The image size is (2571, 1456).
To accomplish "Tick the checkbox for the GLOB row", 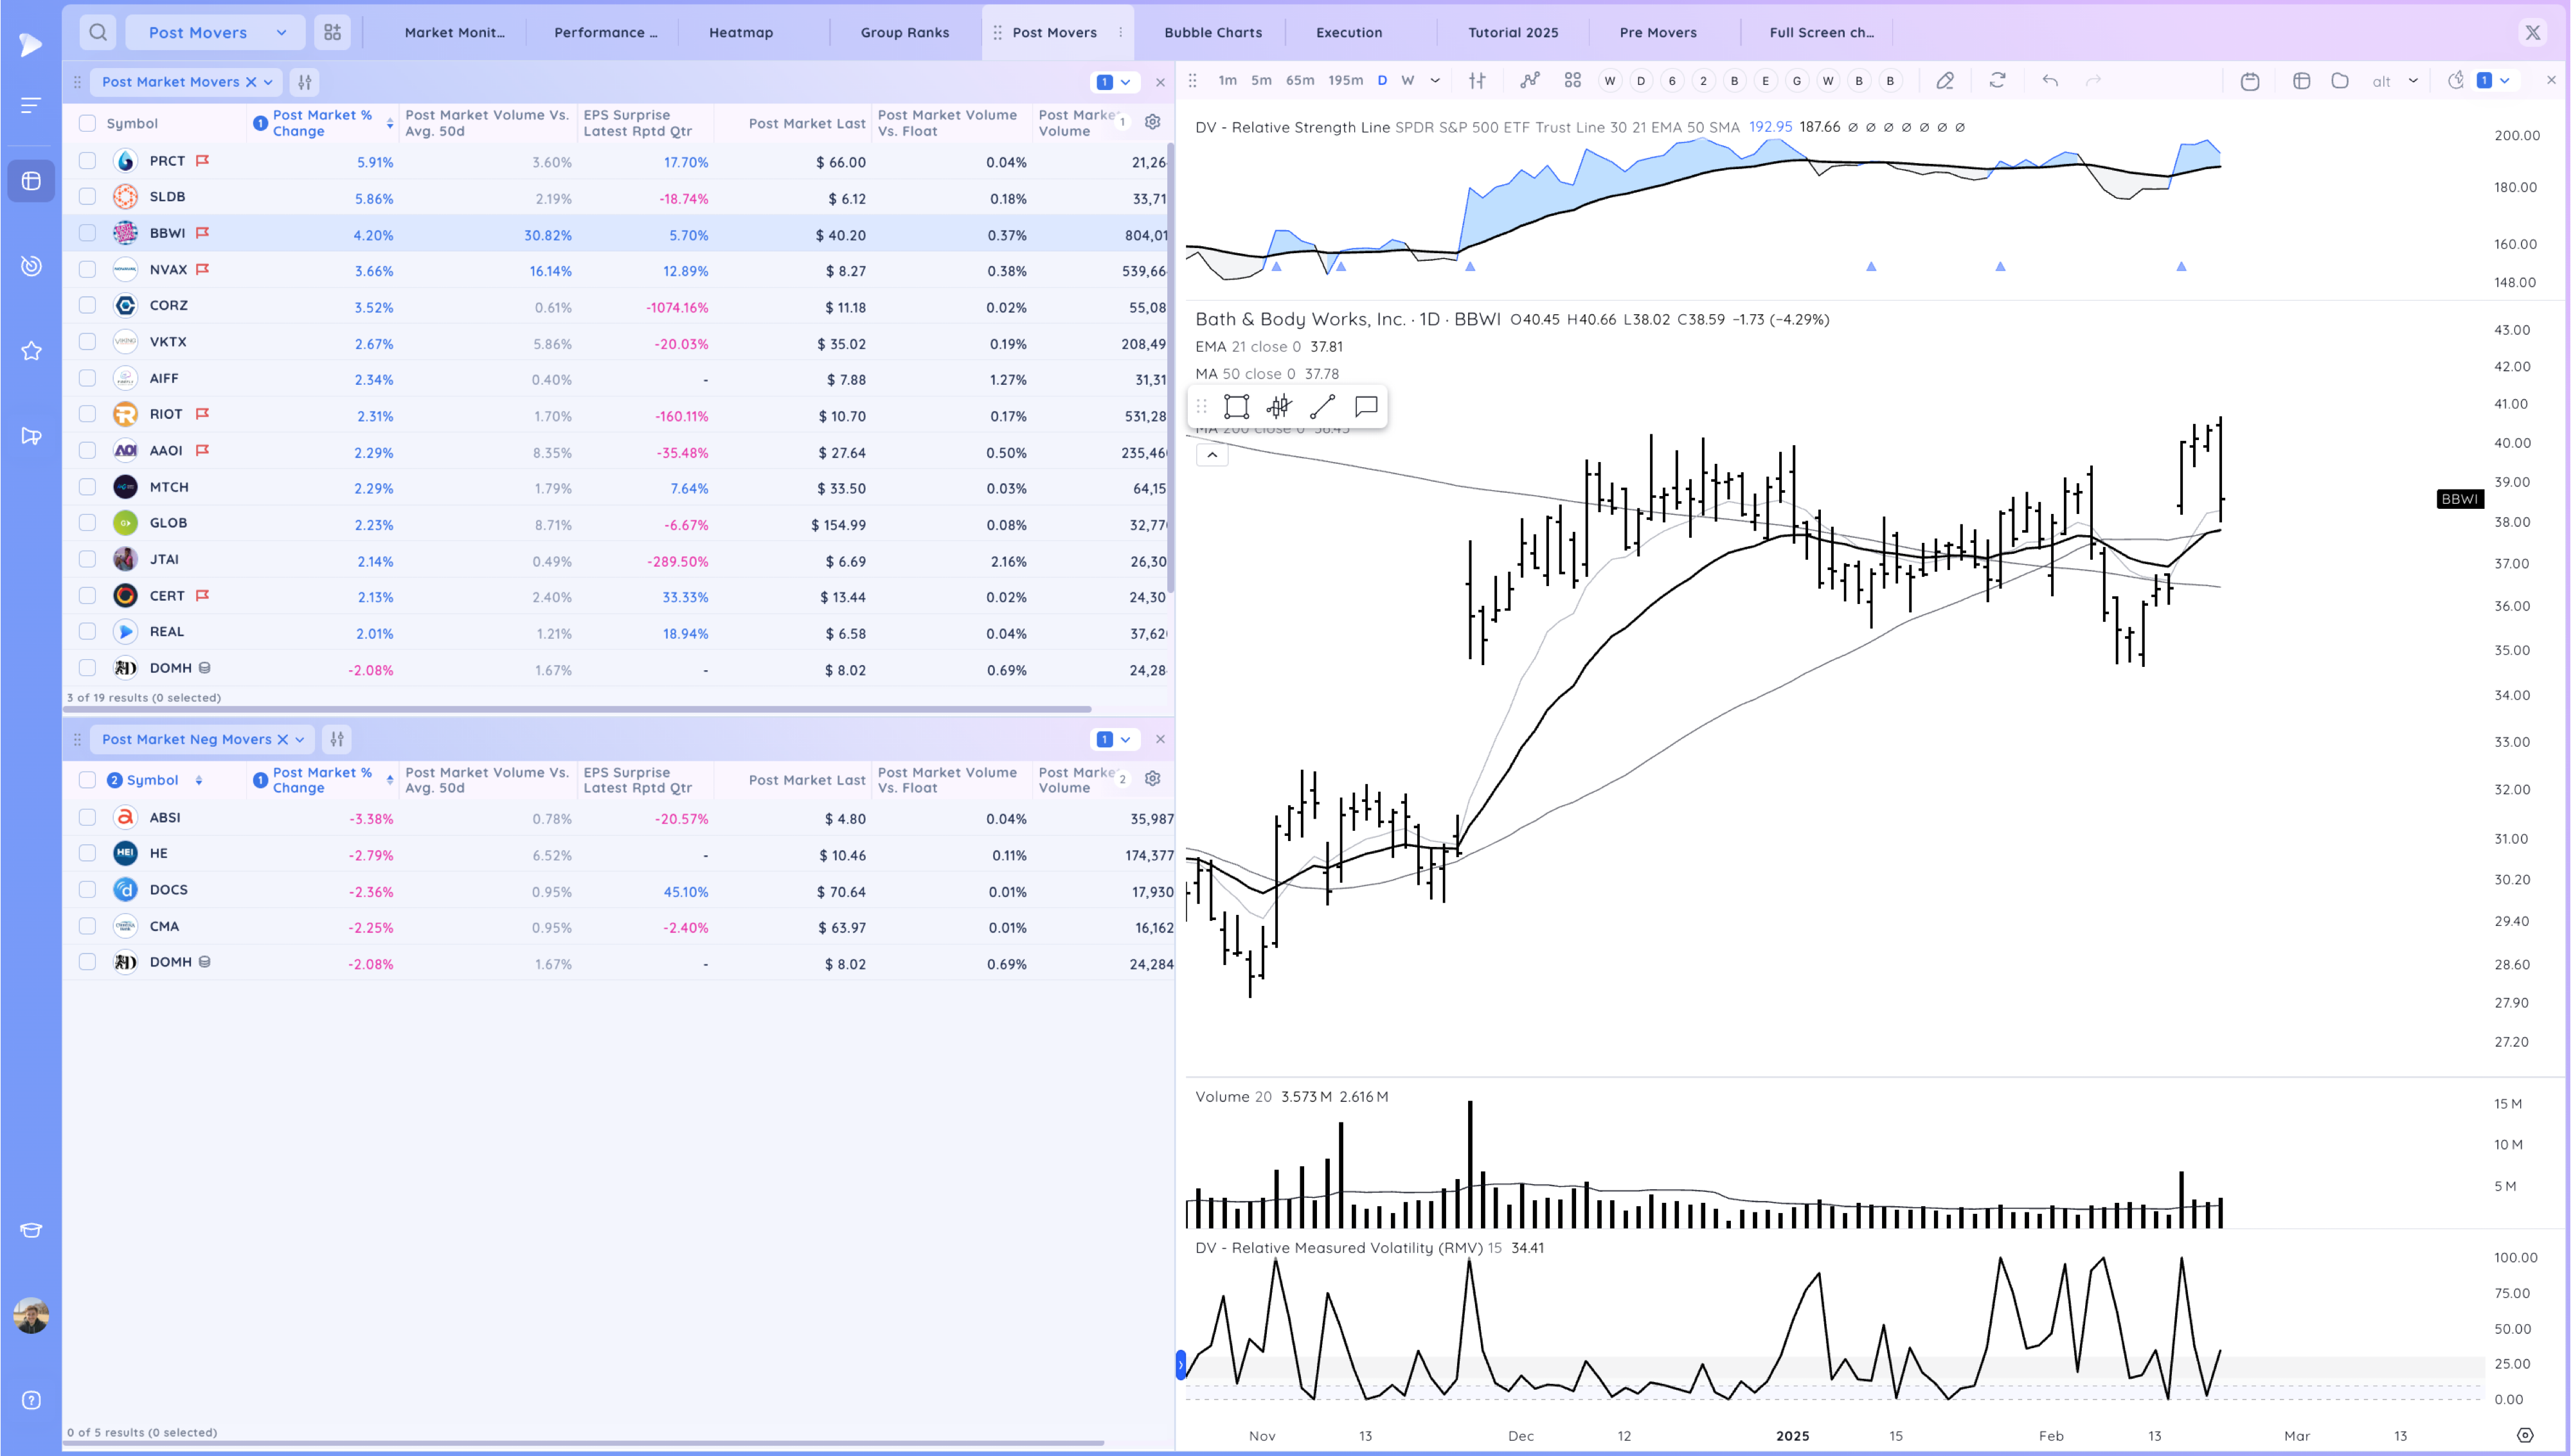I will click(88, 523).
